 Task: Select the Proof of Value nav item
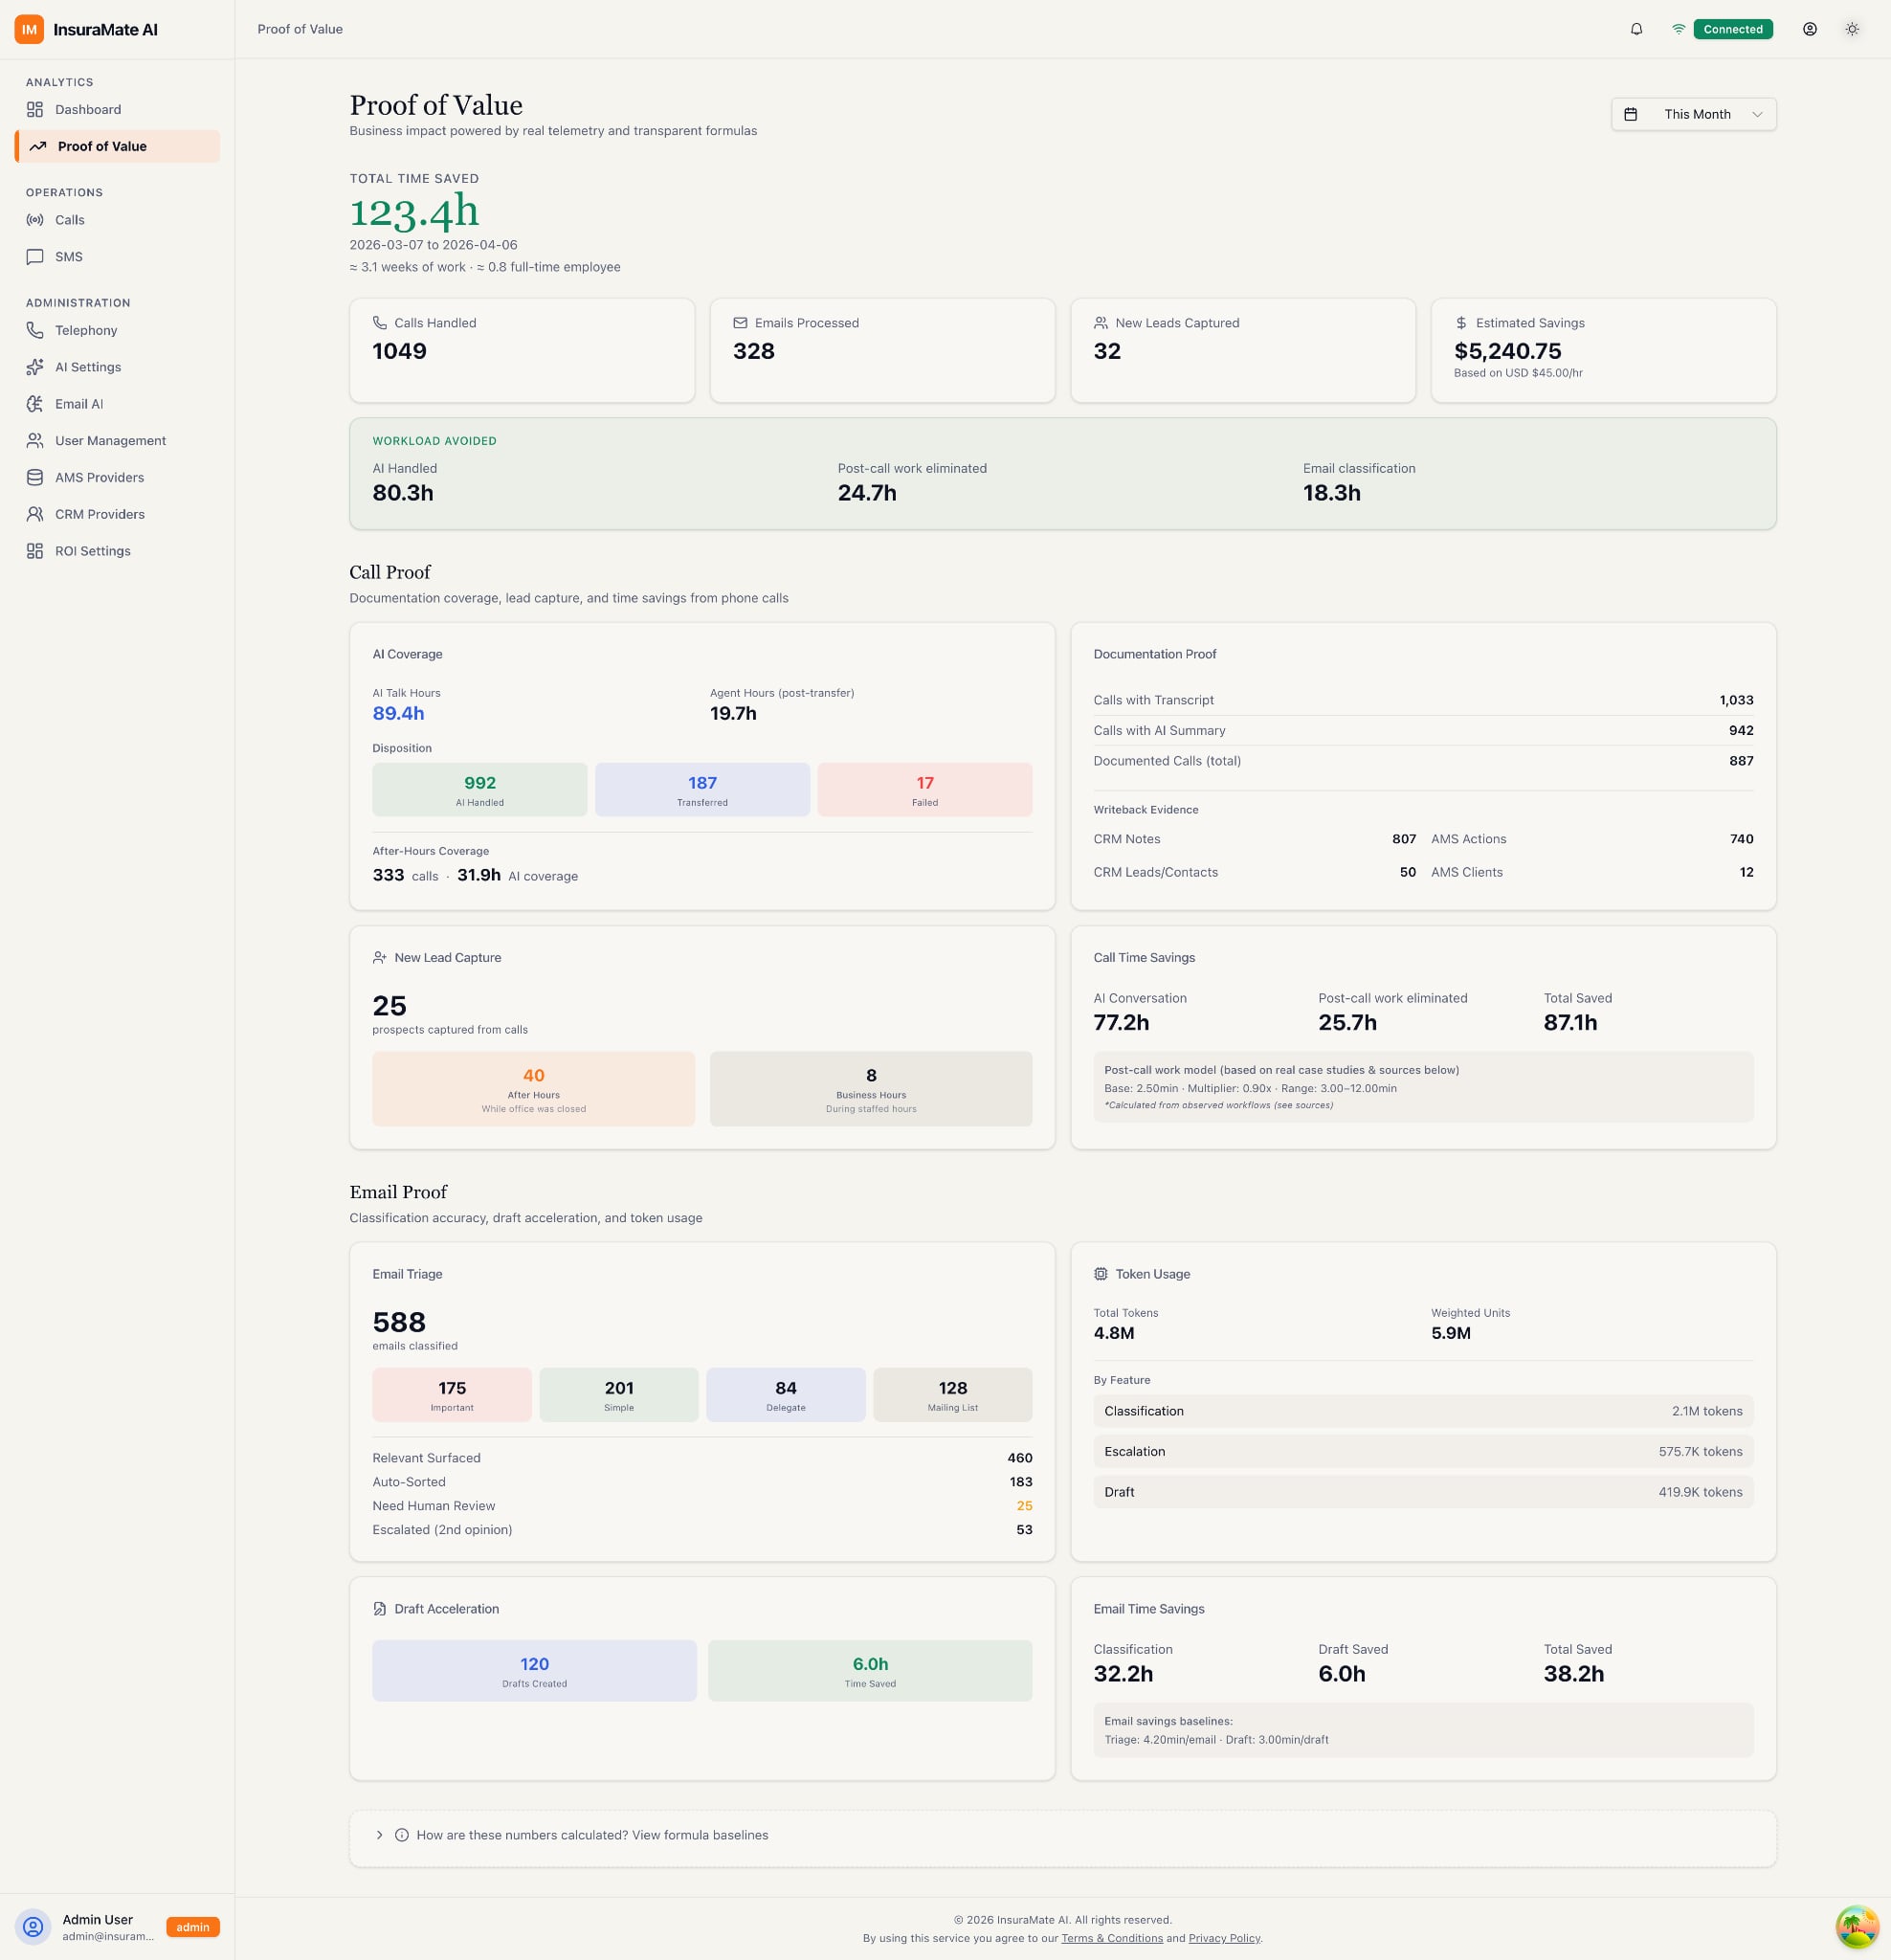pyautogui.click(x=102, y=146)
